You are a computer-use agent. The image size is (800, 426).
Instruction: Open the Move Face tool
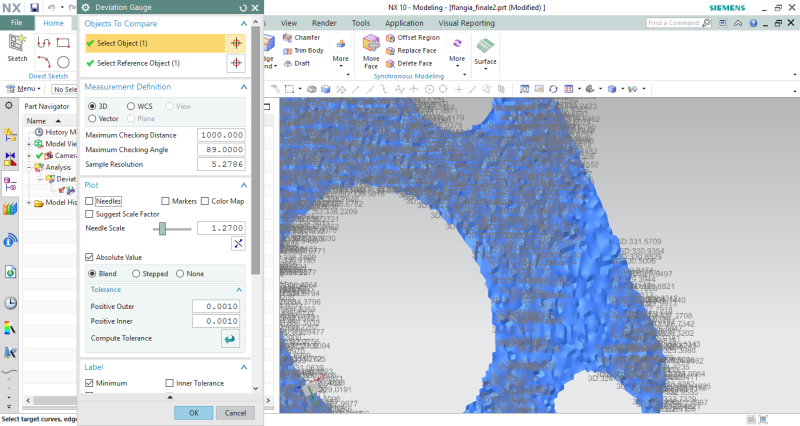(x=371, y=52)
